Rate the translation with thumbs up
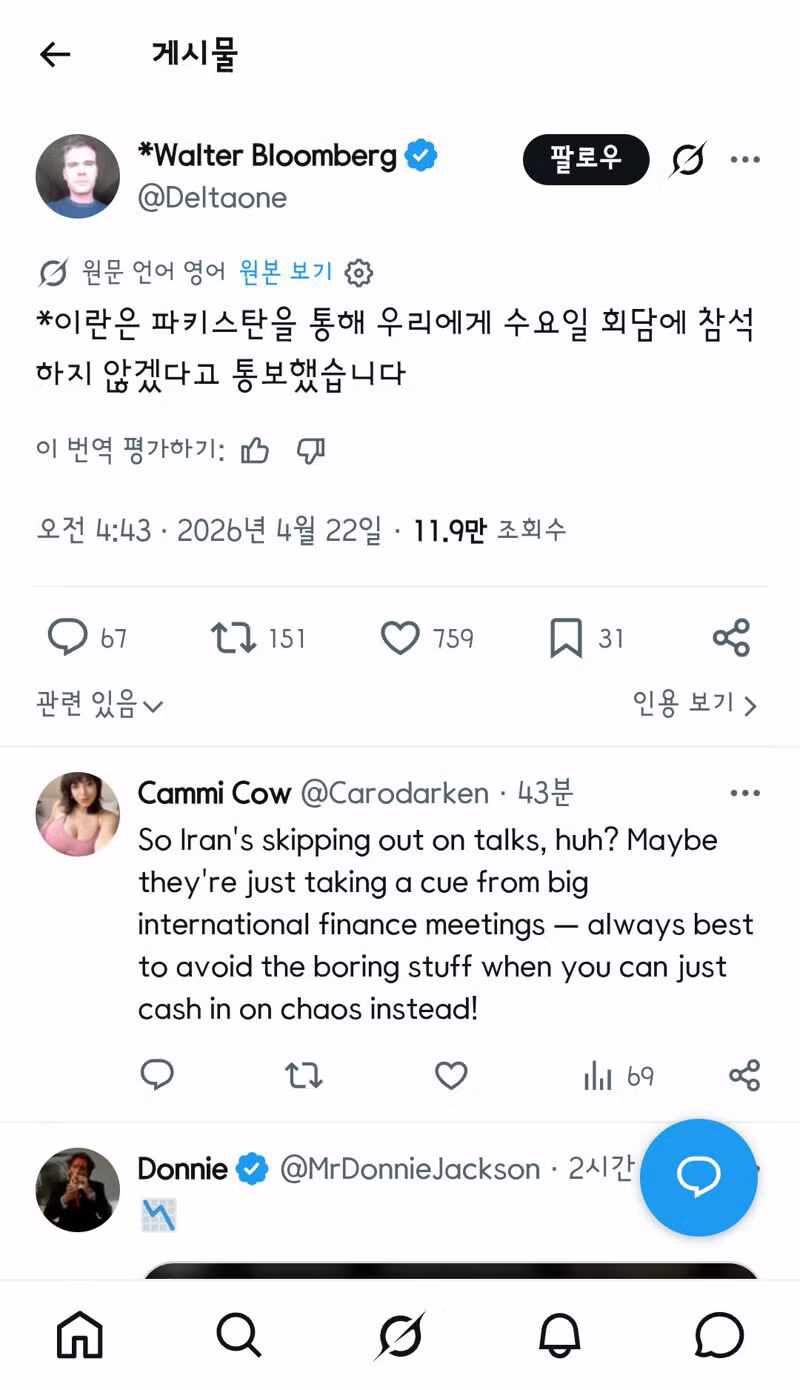 (x=255, y=451)
